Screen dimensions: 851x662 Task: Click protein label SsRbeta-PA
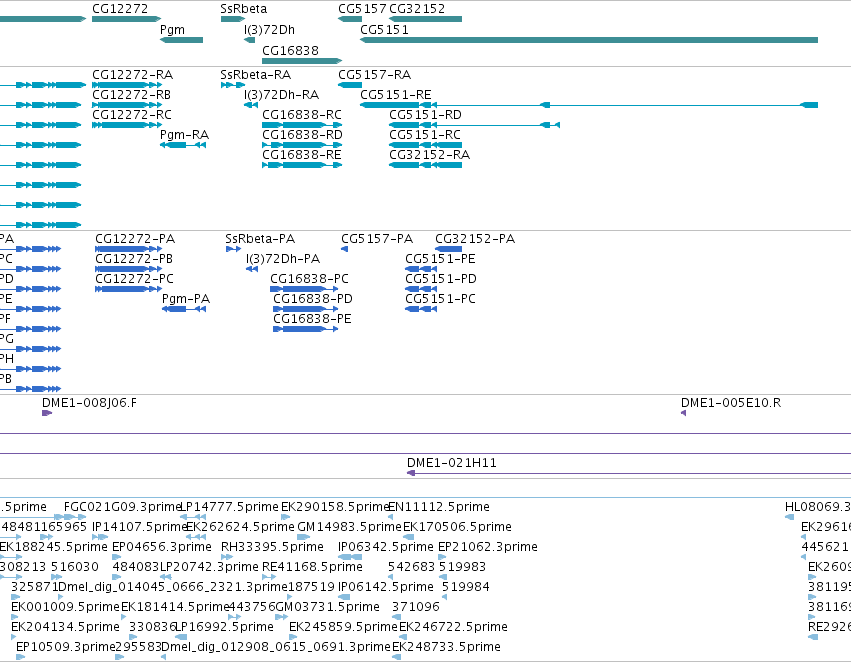click(x=260, y=239)
